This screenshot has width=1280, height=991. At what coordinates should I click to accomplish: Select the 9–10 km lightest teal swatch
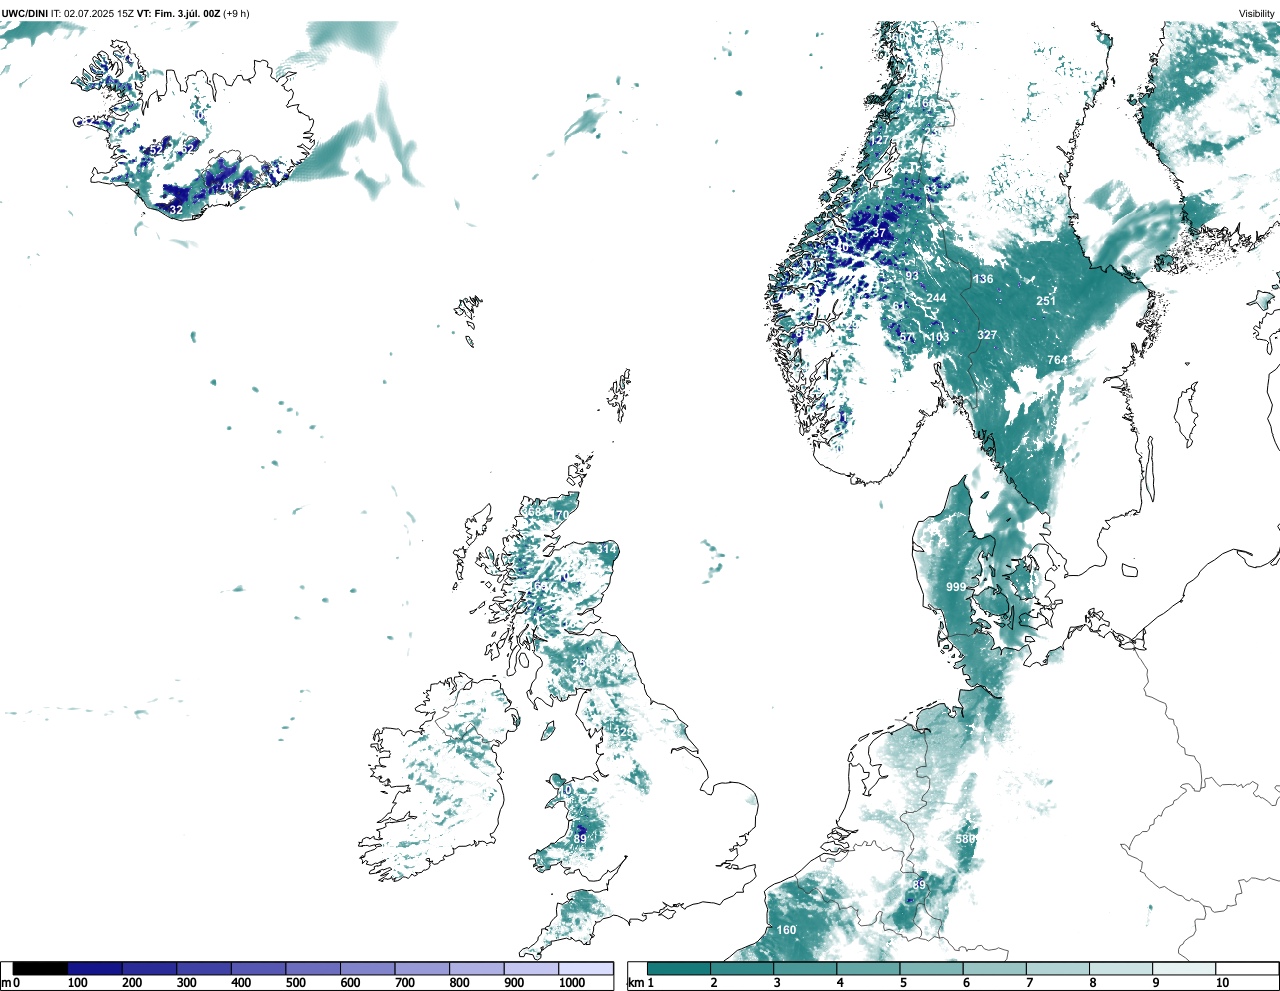[x=1184, y=969]
